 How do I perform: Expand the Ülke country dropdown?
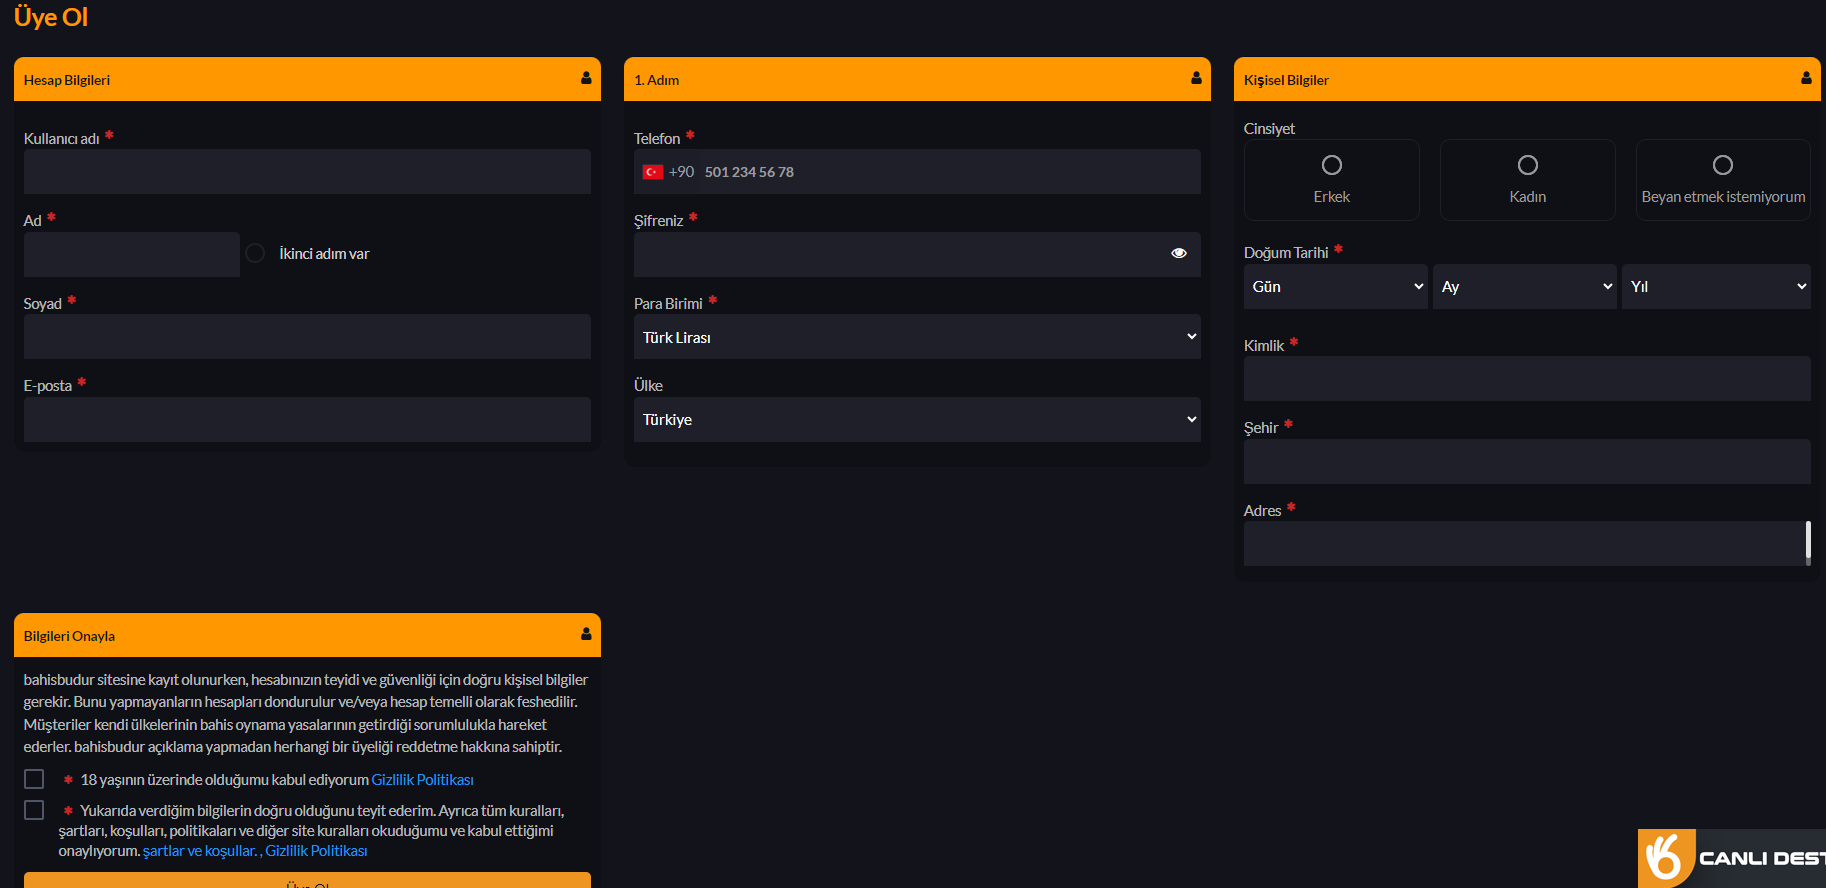[916, 420]
